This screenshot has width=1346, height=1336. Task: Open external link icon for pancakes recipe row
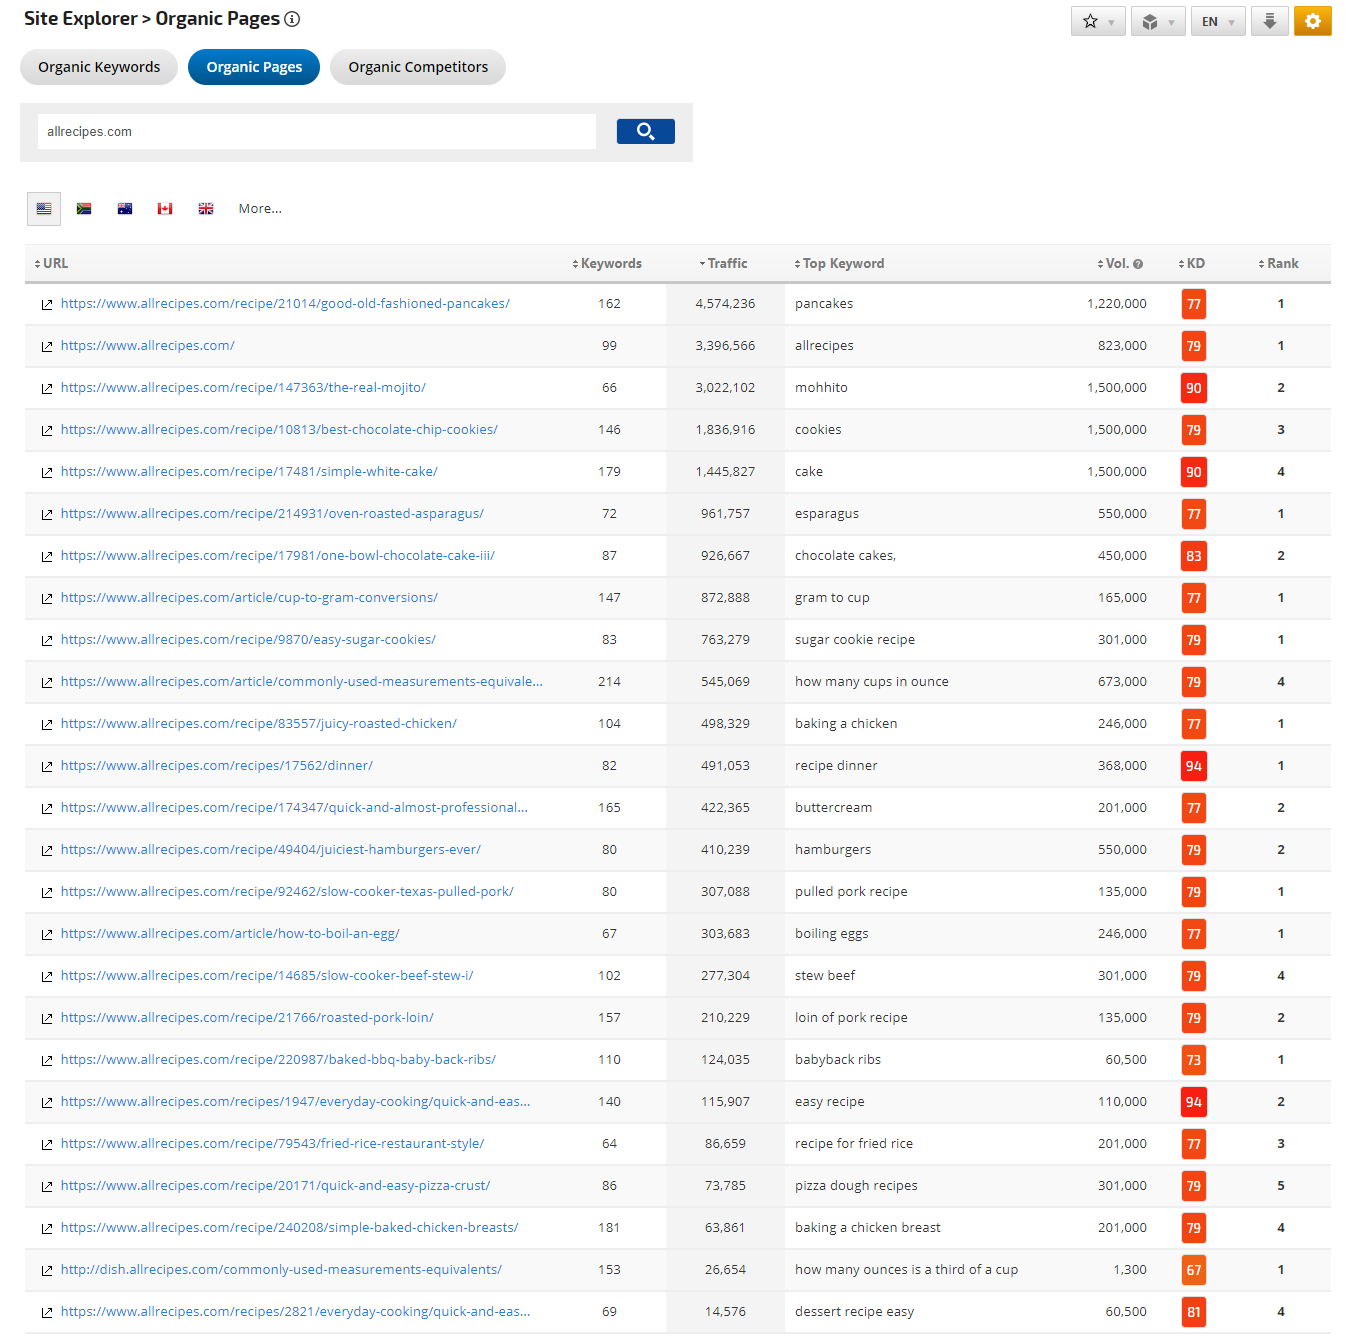coord(47,304)
